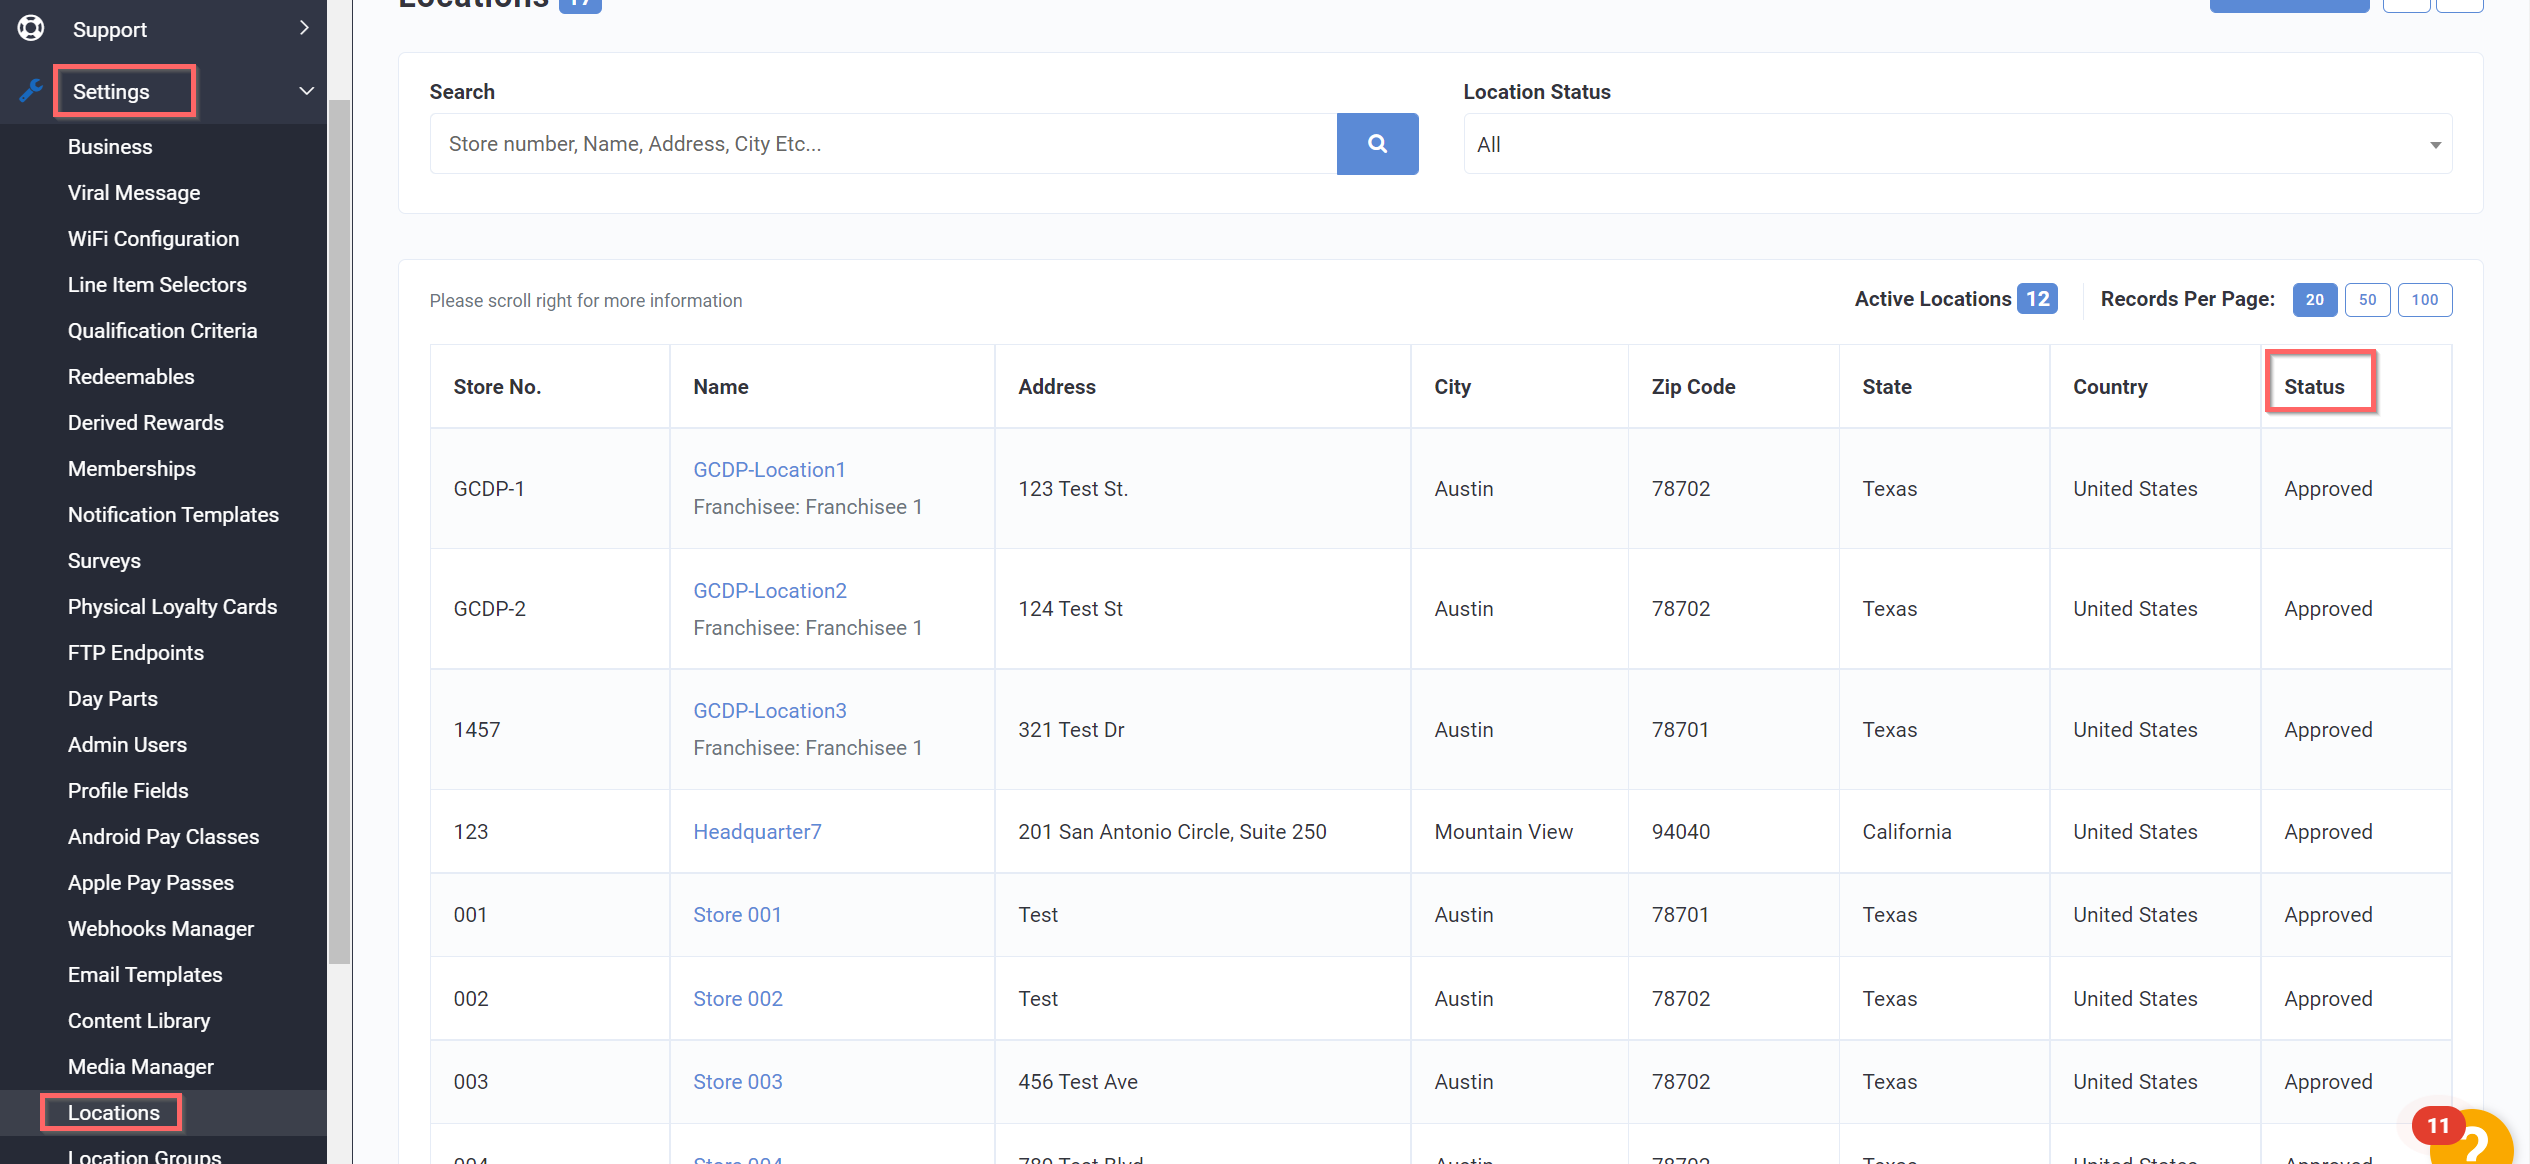Screen dimensions: 2530x1164
Task: Click the search magnifier button
Action: coord(1377,144)
